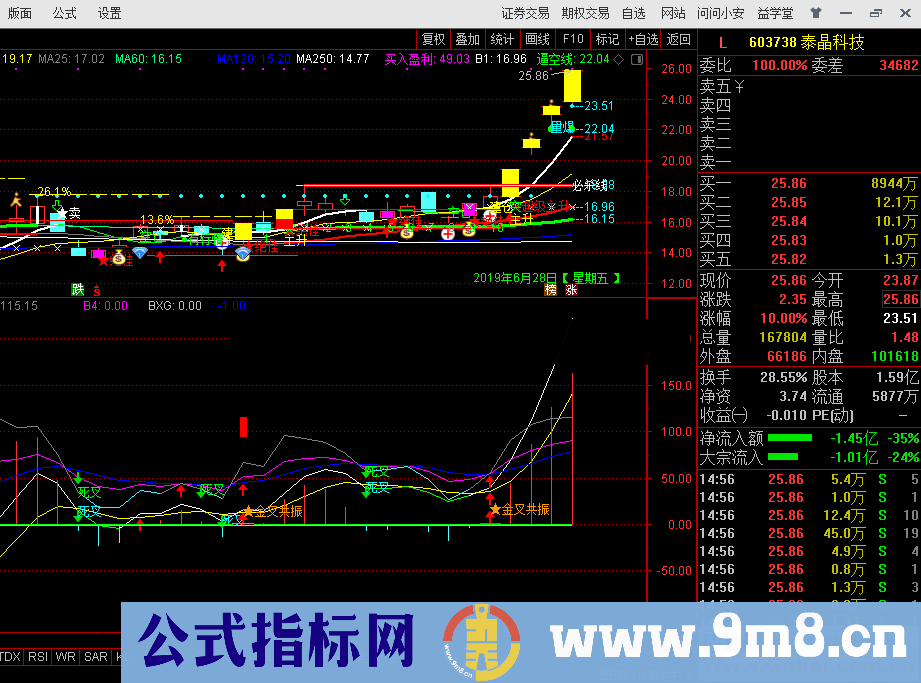Click the golden 金叉共振 star marker on chart
This screenshot has width=921, height=683.
(247, 512)
